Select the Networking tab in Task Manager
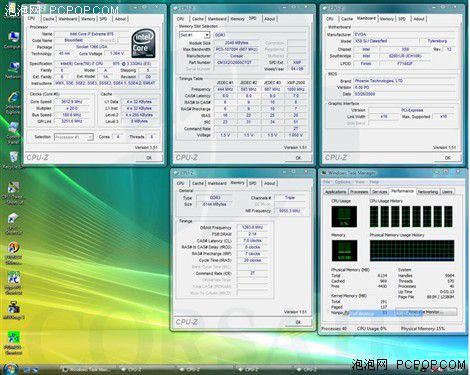Image resolution: width=470 pixels, height=375 pixels. click(x=428, y=192)
